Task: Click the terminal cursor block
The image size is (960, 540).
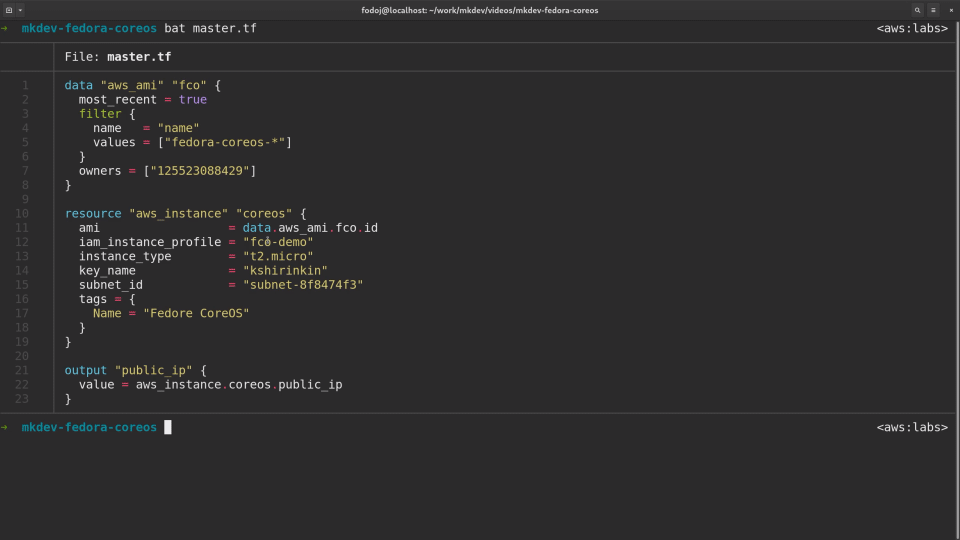Action: [x=168, y=427]
